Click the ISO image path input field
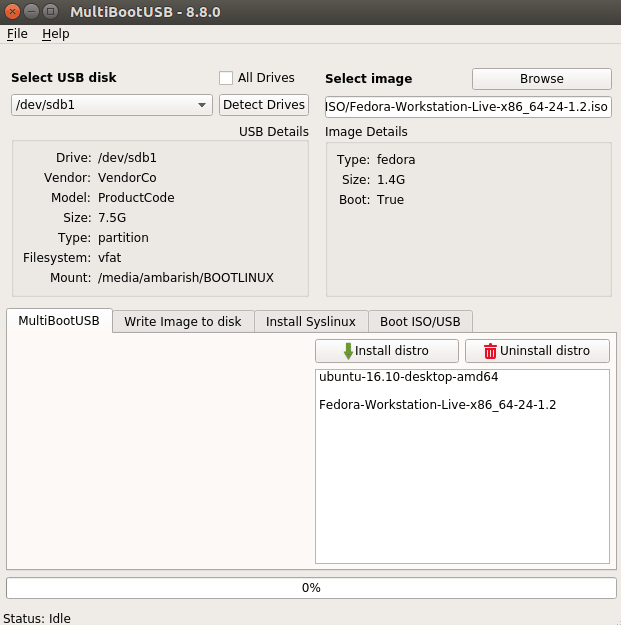Image resolution: width=621 pixels, height=625 pixels. click(x=467, y=107)
